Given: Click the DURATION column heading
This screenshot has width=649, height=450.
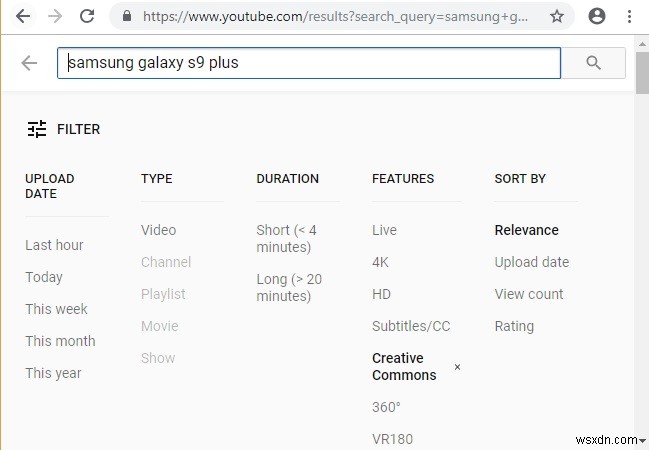Looking at the screenshot, I should point(288,179).
